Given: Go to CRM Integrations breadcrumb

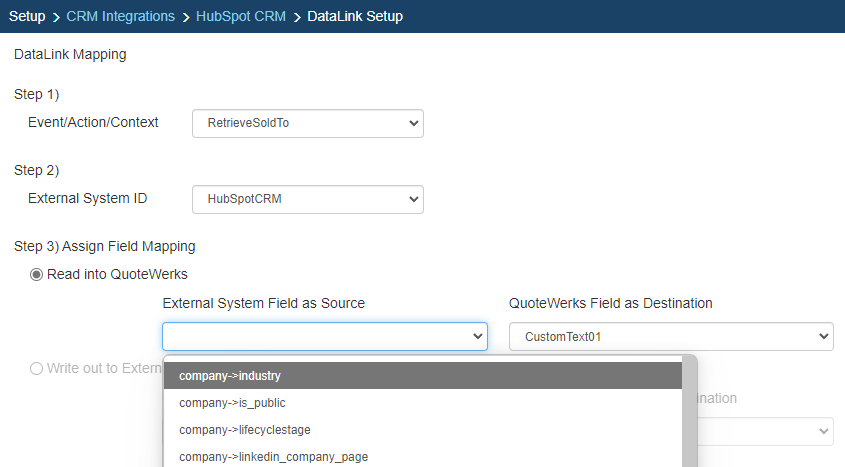Looking at the screenshot, I should click(x=120, y=17).
